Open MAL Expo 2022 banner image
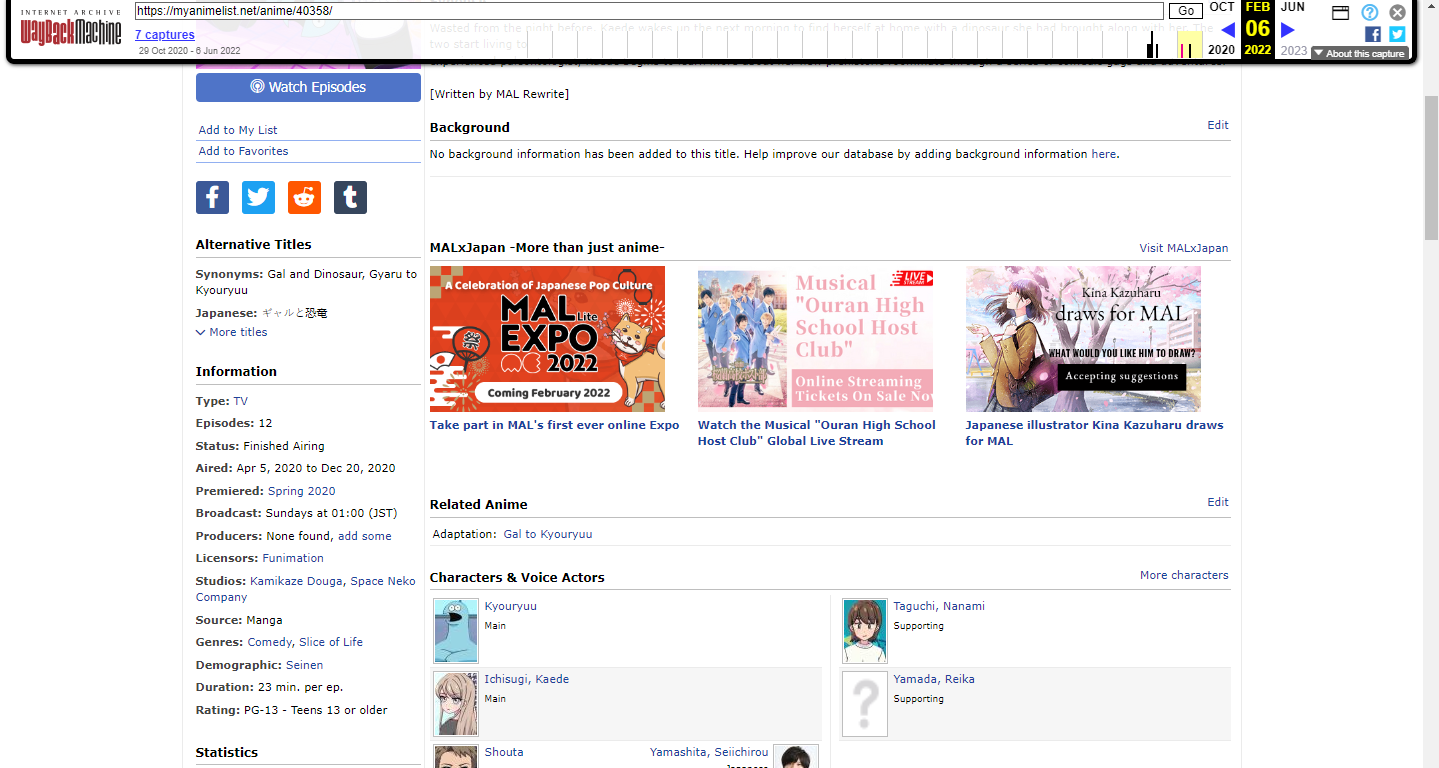This screenshot has width=1439, height=768. (547, 339)
